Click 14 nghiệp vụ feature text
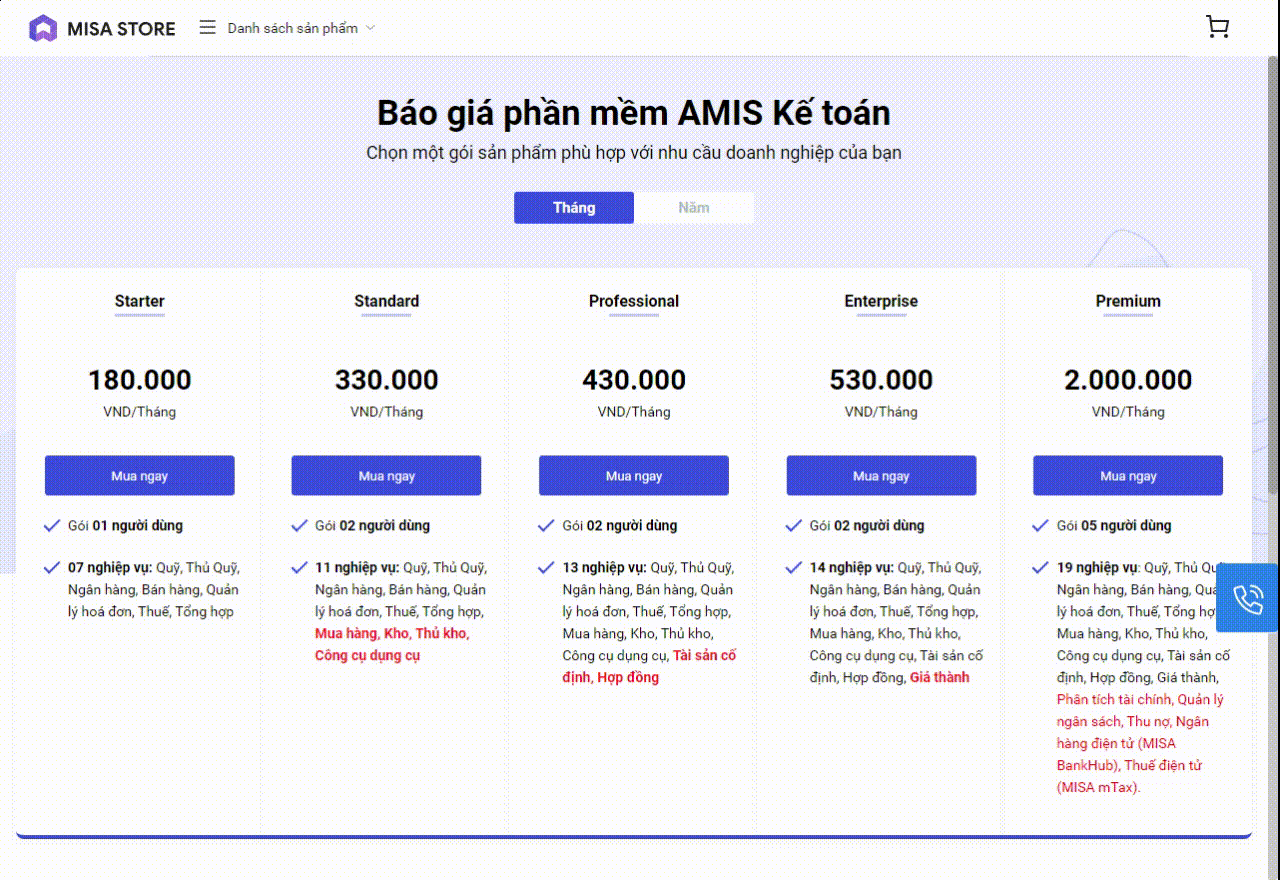 [896, 623]
